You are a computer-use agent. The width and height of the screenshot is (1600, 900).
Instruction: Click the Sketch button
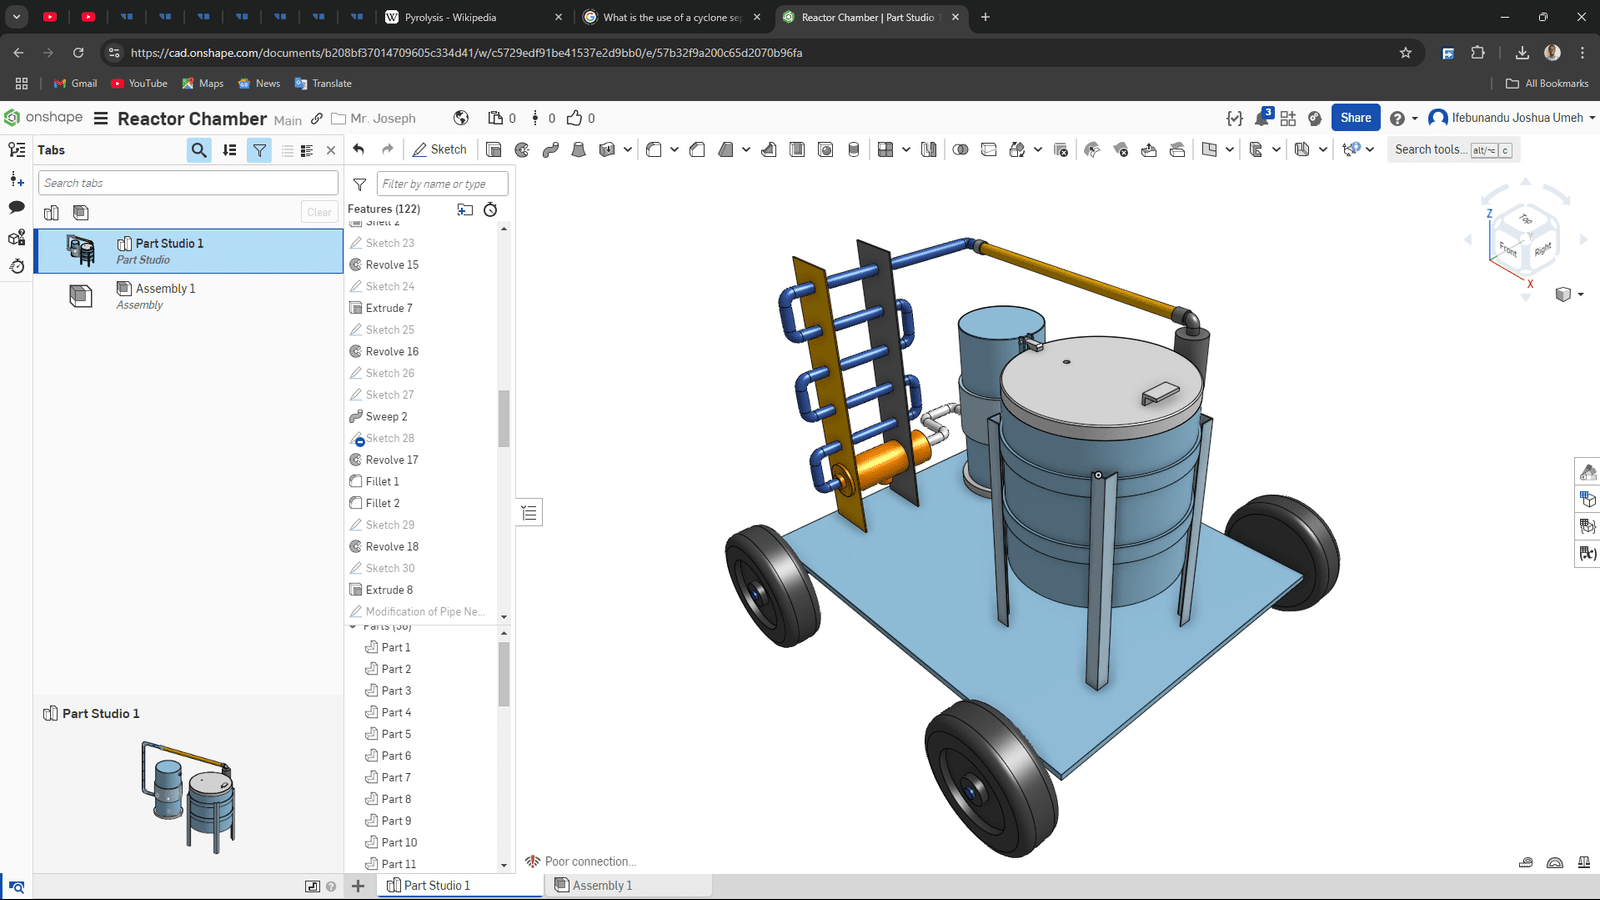439,150
